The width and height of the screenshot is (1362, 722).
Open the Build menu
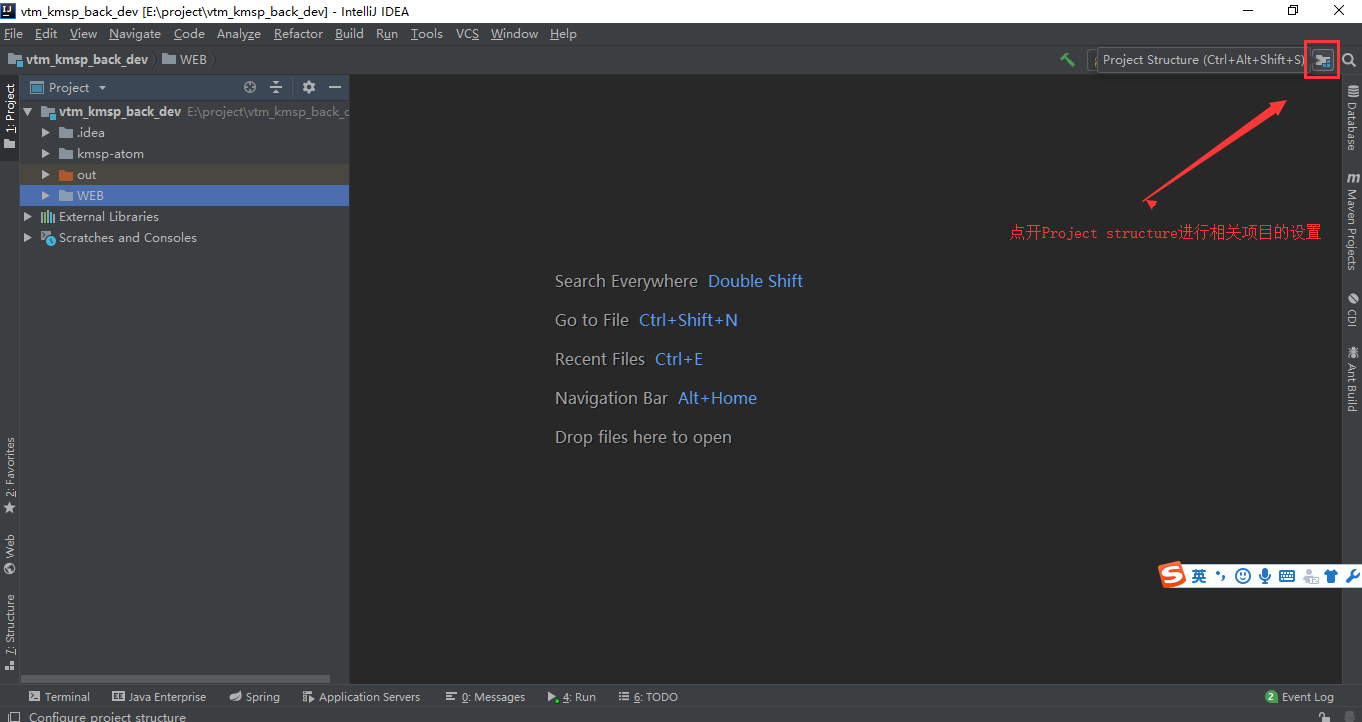coord(349,34)
